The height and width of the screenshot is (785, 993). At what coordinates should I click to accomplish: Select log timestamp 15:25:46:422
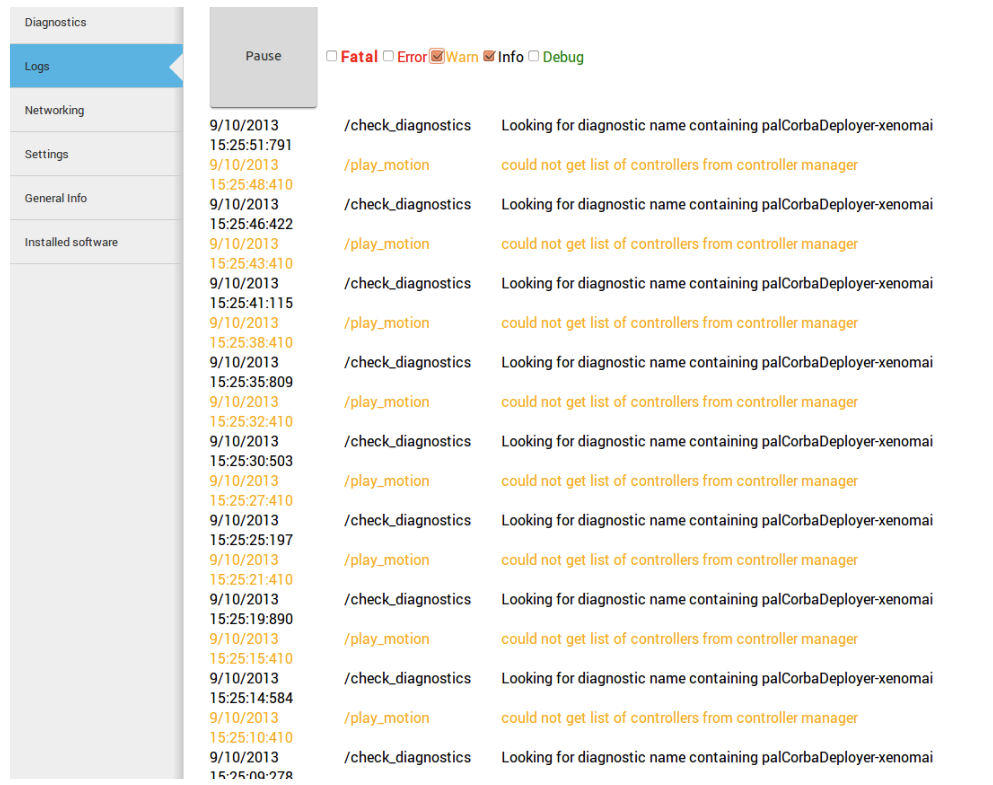(x=251, y=224)
